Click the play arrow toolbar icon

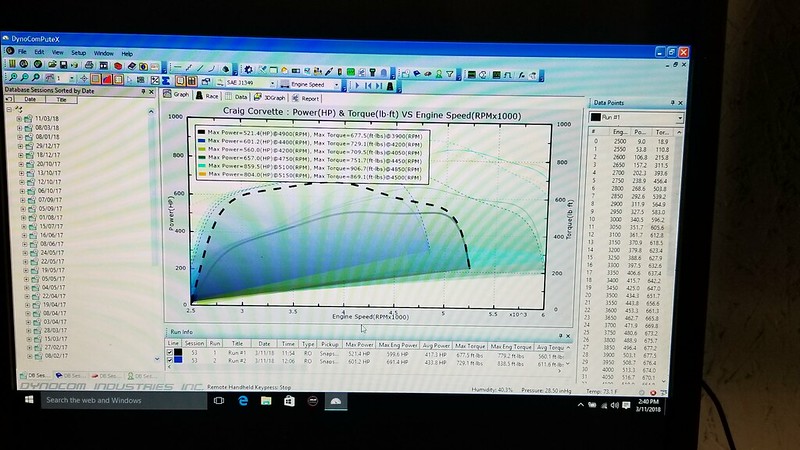[x=355, y=85]
